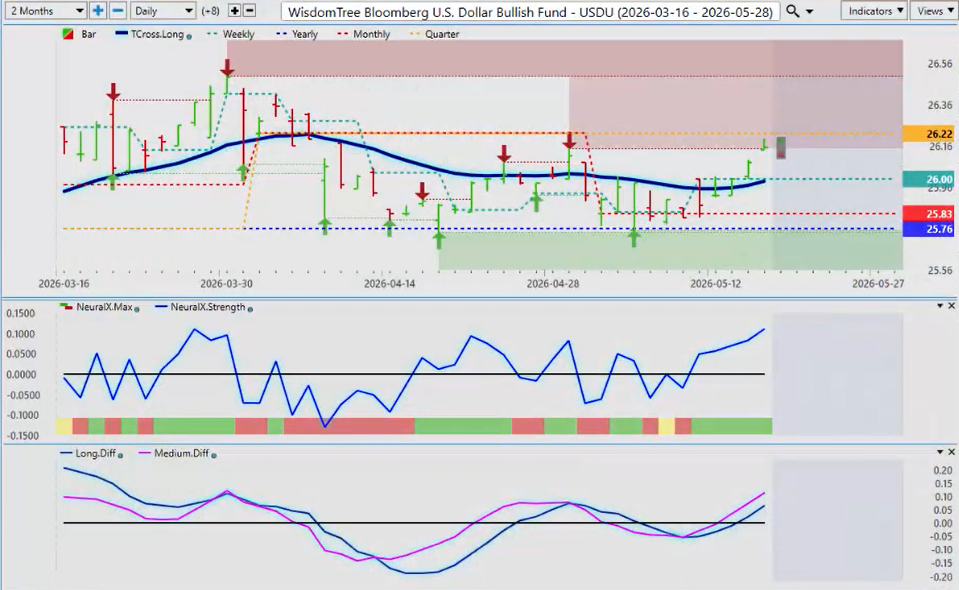Click the USDU symbol title field
Screen dimensions: 959x590
point(530,12)
